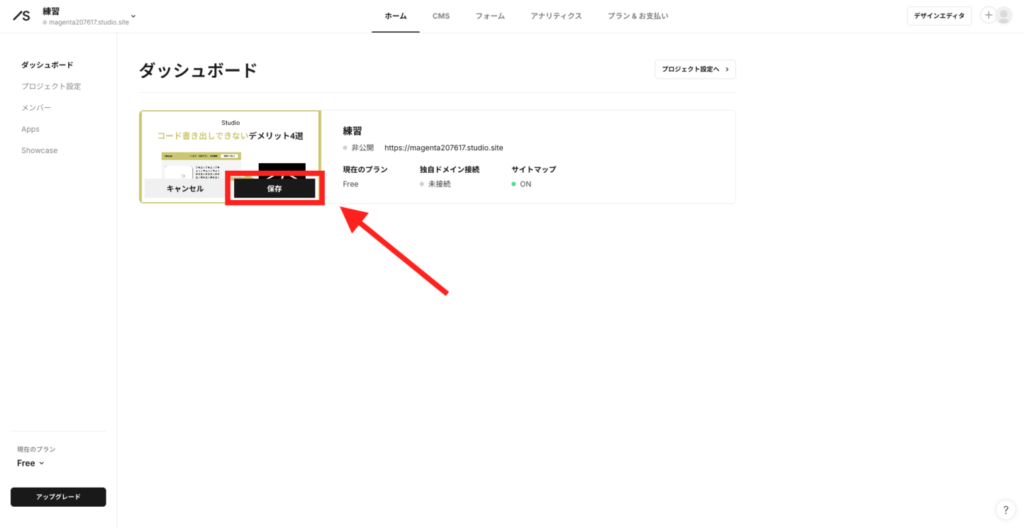Open the デザインエディタ button

938,16
